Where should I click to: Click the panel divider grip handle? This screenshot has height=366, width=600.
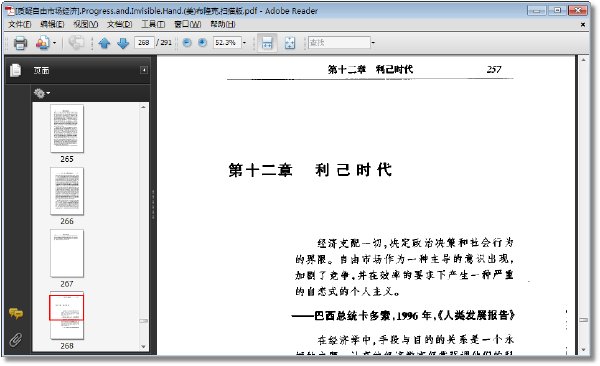(153, 204)
